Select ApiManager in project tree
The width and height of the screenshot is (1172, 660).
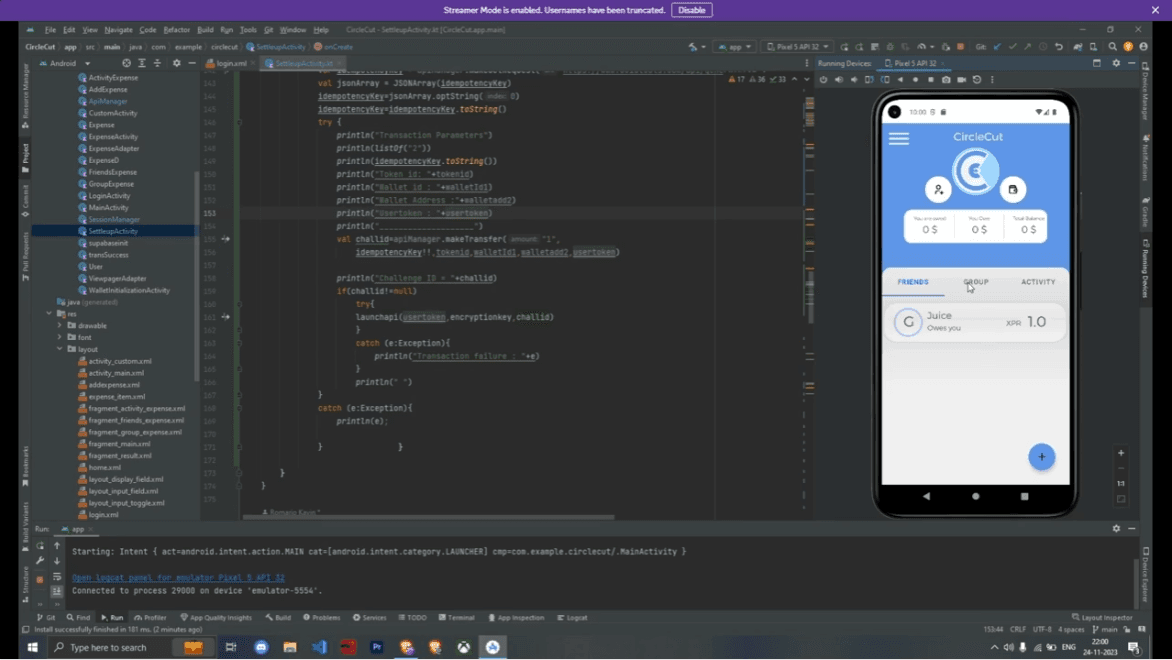(108, 101)
